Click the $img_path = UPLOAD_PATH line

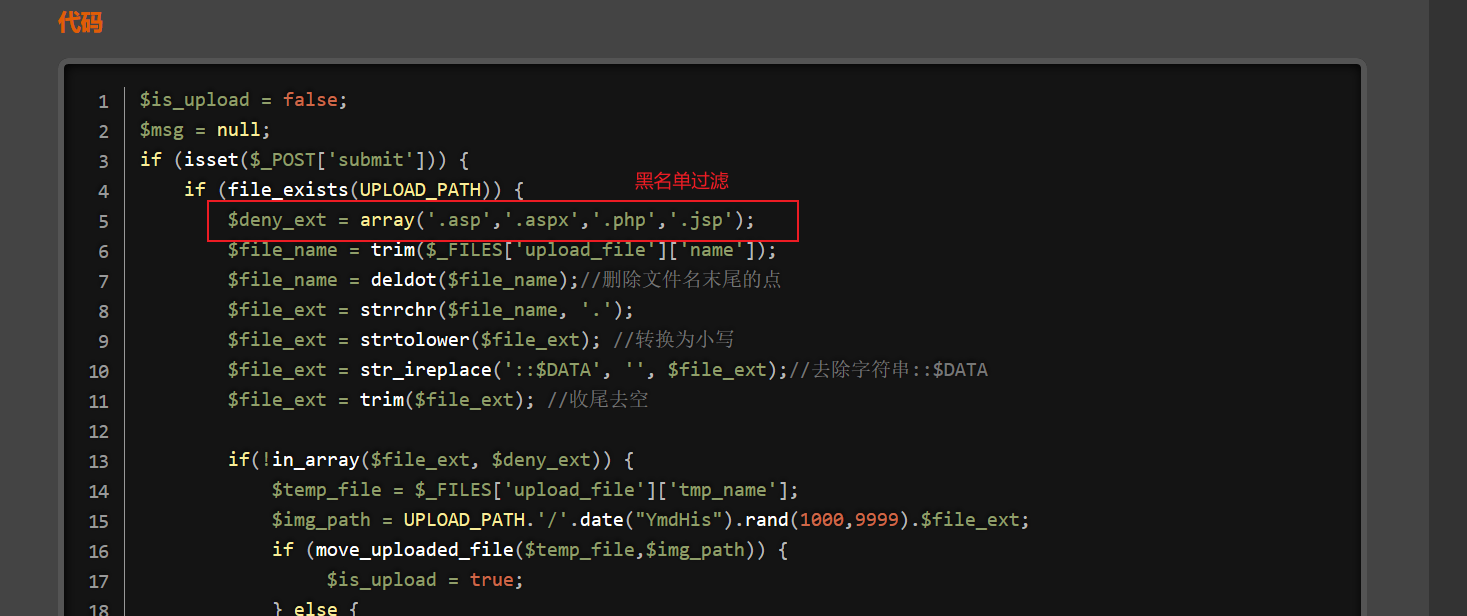point(651,520)
